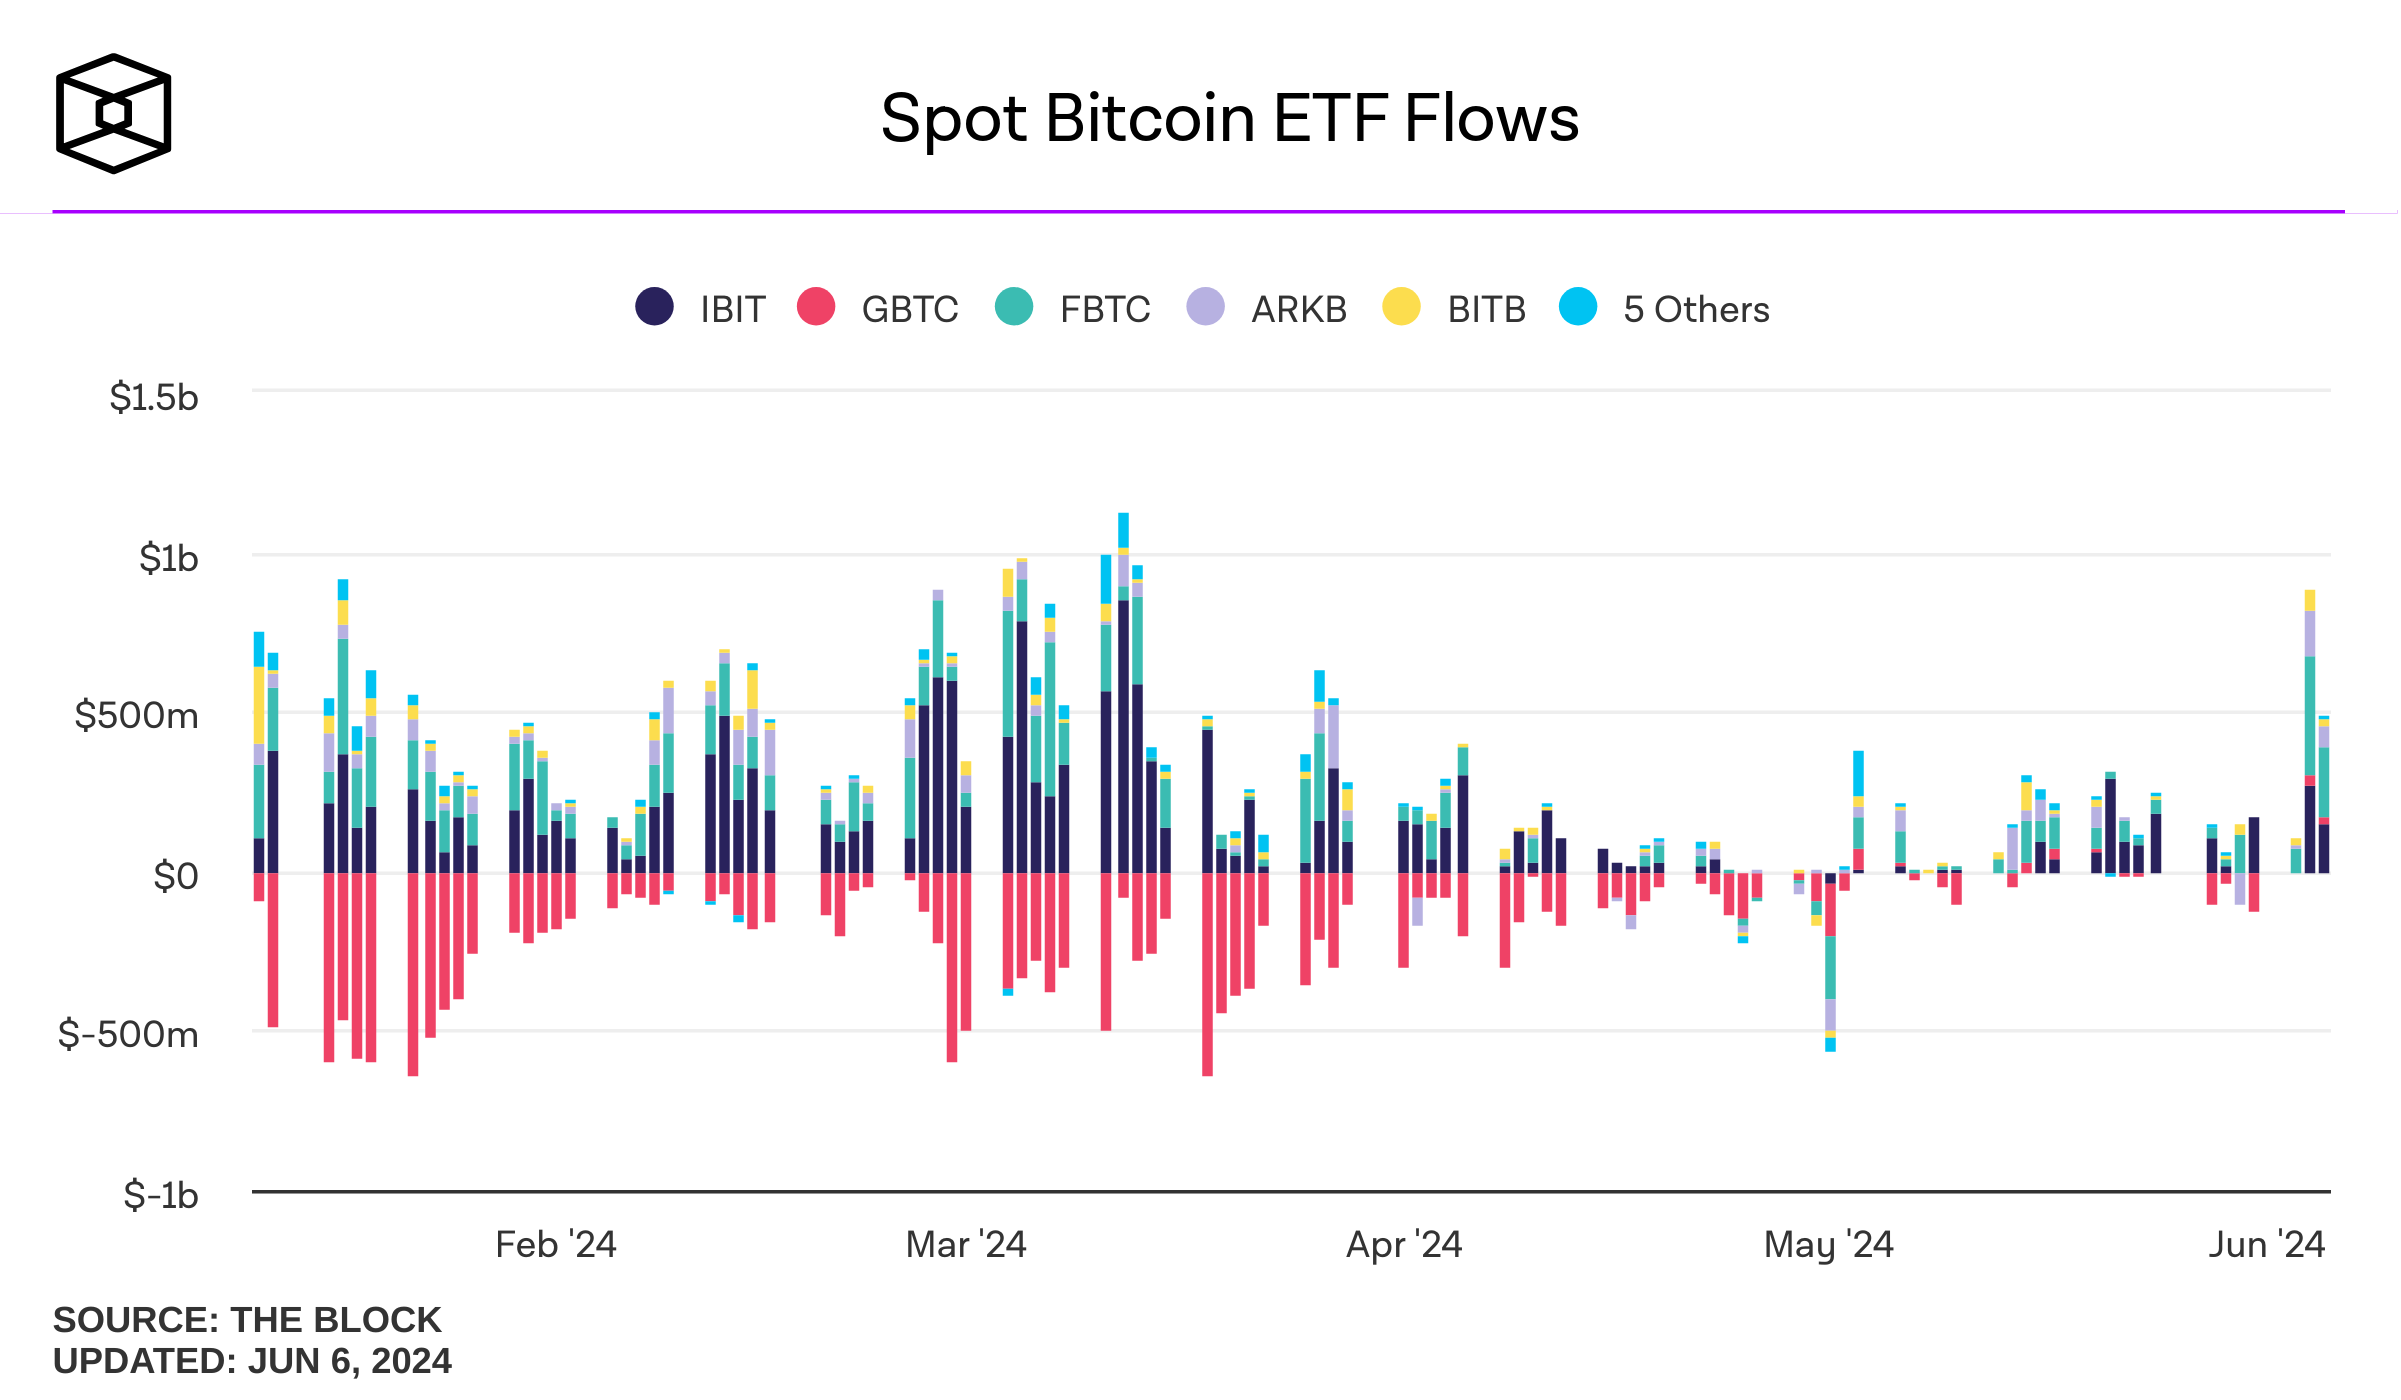The height and width of the screenshot is (1400, 2401).
Task: Toggle the GBTC series label
Action: tap(909, 310)
